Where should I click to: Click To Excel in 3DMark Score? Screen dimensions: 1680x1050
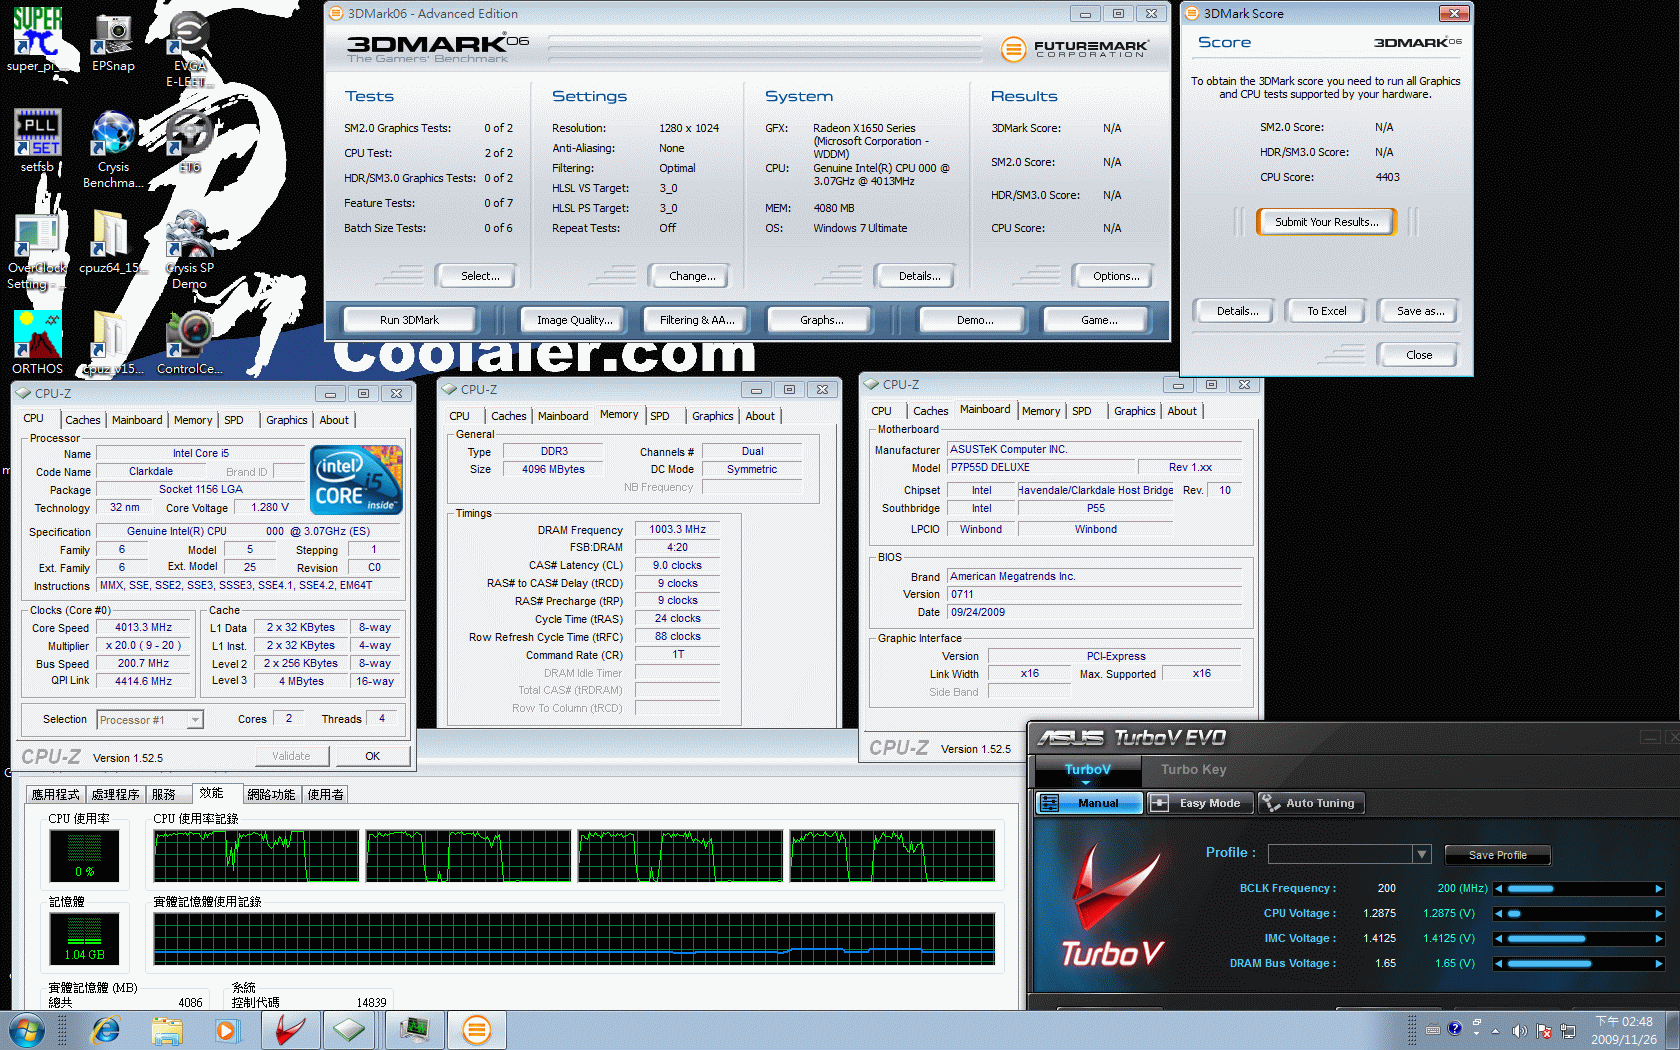[1327, 311]
